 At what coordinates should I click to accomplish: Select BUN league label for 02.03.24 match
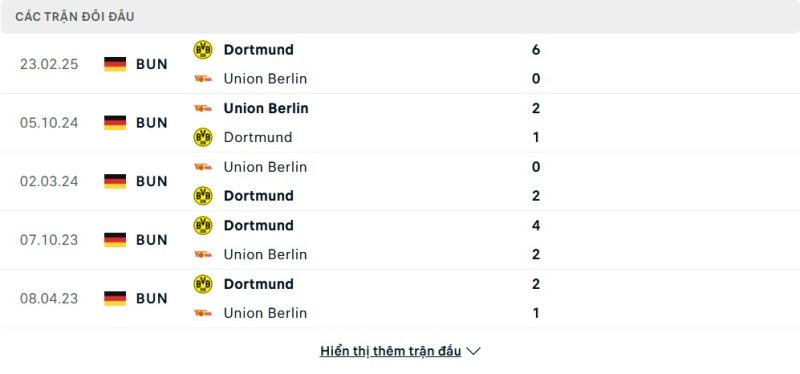tap(152, 181)
